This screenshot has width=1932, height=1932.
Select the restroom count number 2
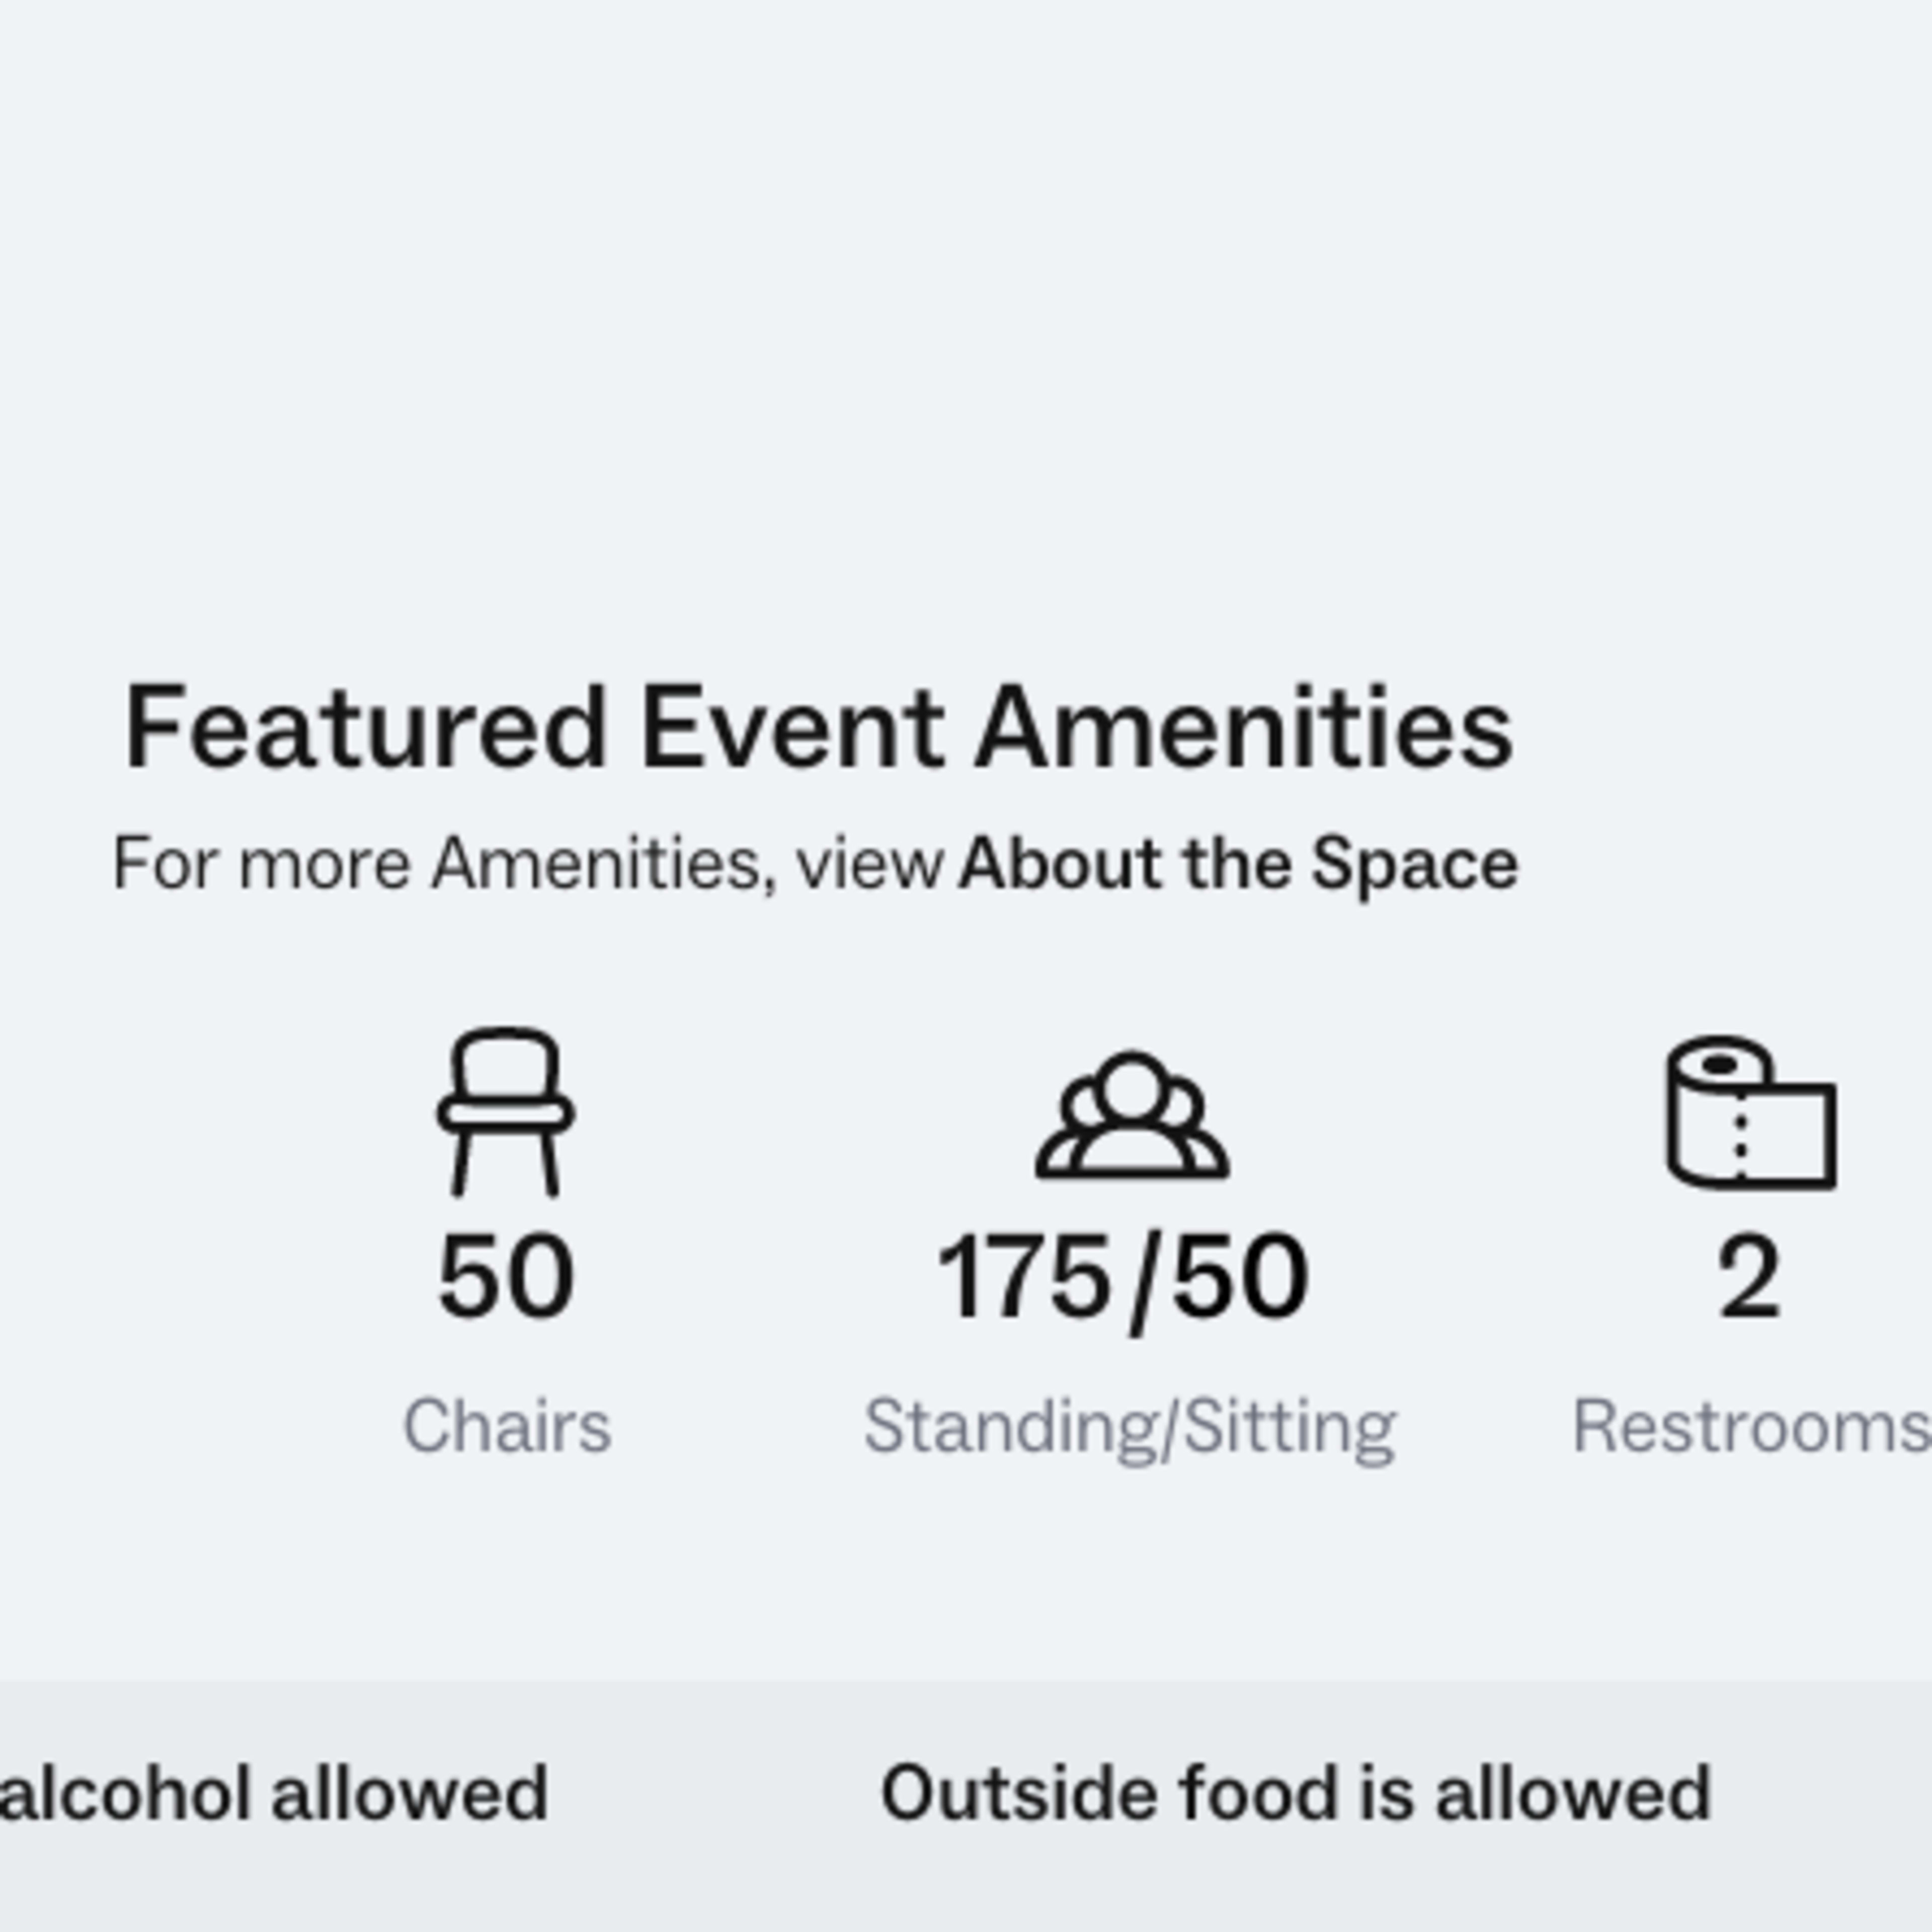(1749, 1276)
